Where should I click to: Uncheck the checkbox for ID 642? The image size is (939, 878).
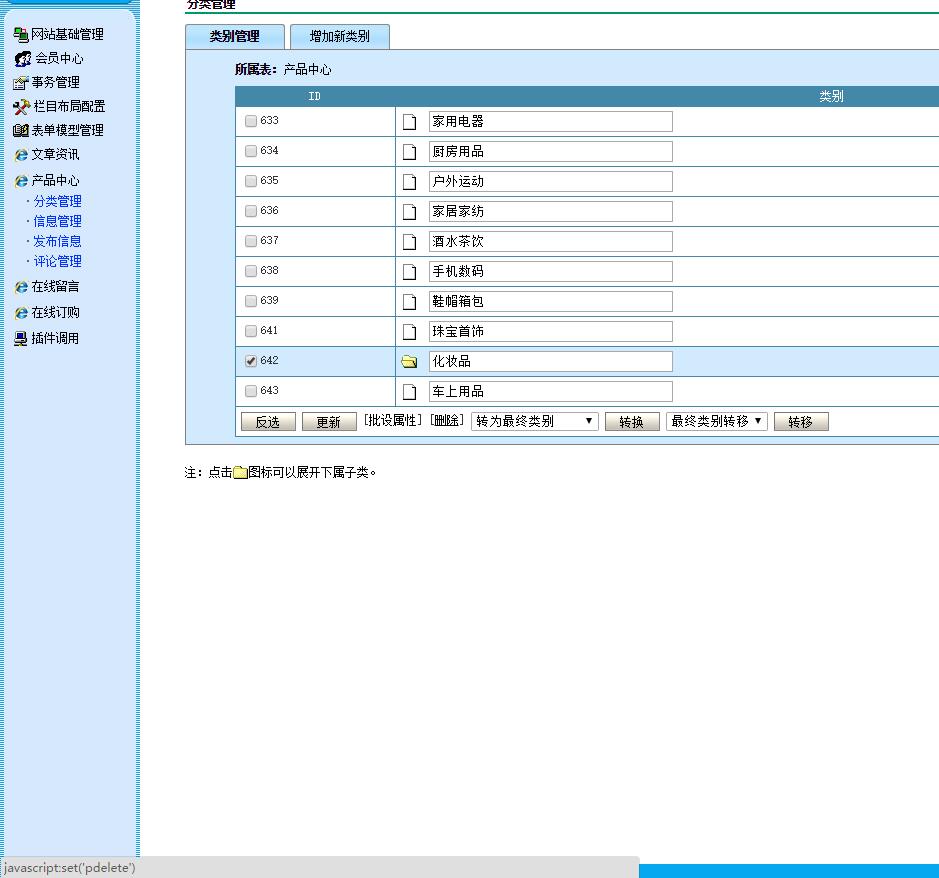coord(251,361)
